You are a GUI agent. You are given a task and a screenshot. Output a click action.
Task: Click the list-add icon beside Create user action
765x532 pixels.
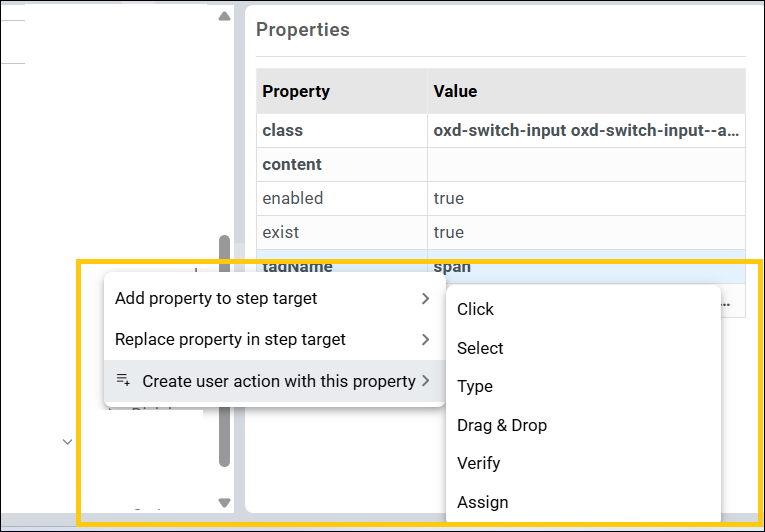coord(123,380)
